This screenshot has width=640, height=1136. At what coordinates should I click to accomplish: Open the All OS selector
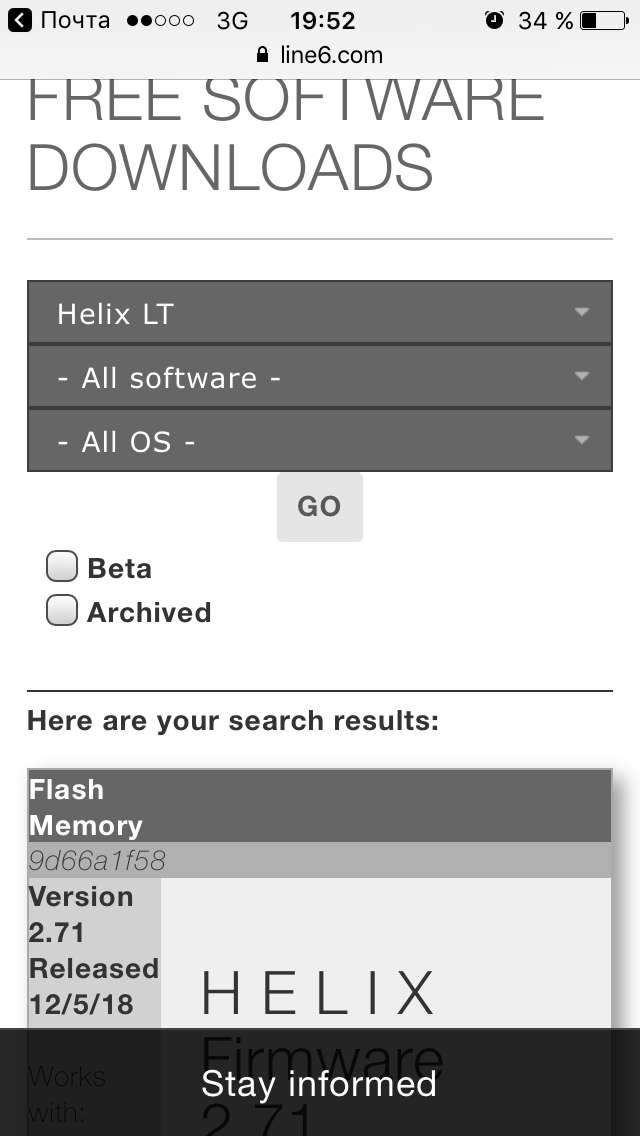coord(300,441)
